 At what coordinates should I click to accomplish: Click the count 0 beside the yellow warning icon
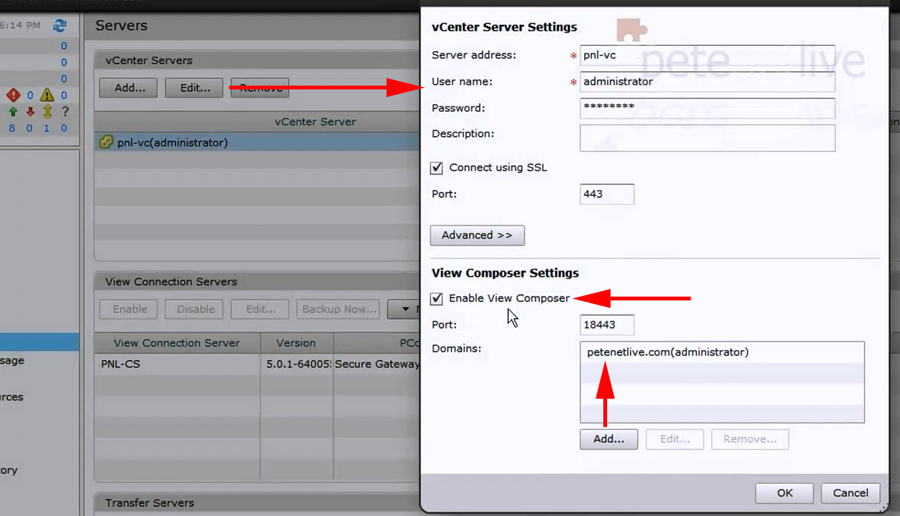click(x=64, y=95)
